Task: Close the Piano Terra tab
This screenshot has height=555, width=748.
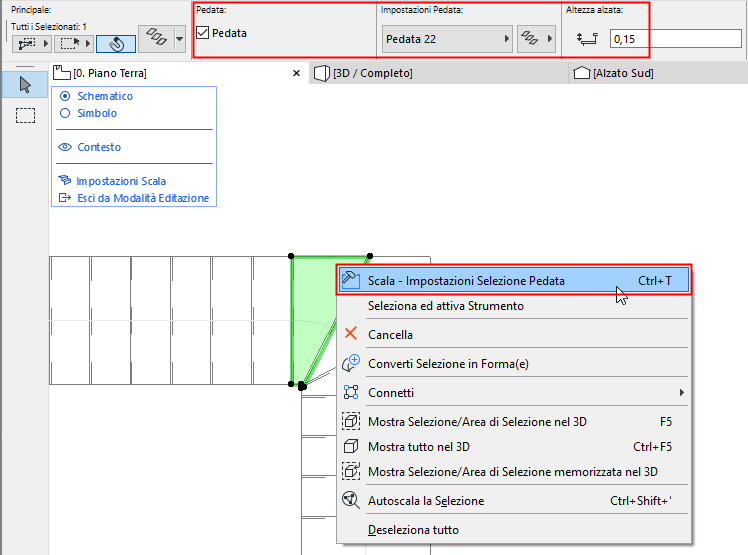Action: click(x=296, y=73)
